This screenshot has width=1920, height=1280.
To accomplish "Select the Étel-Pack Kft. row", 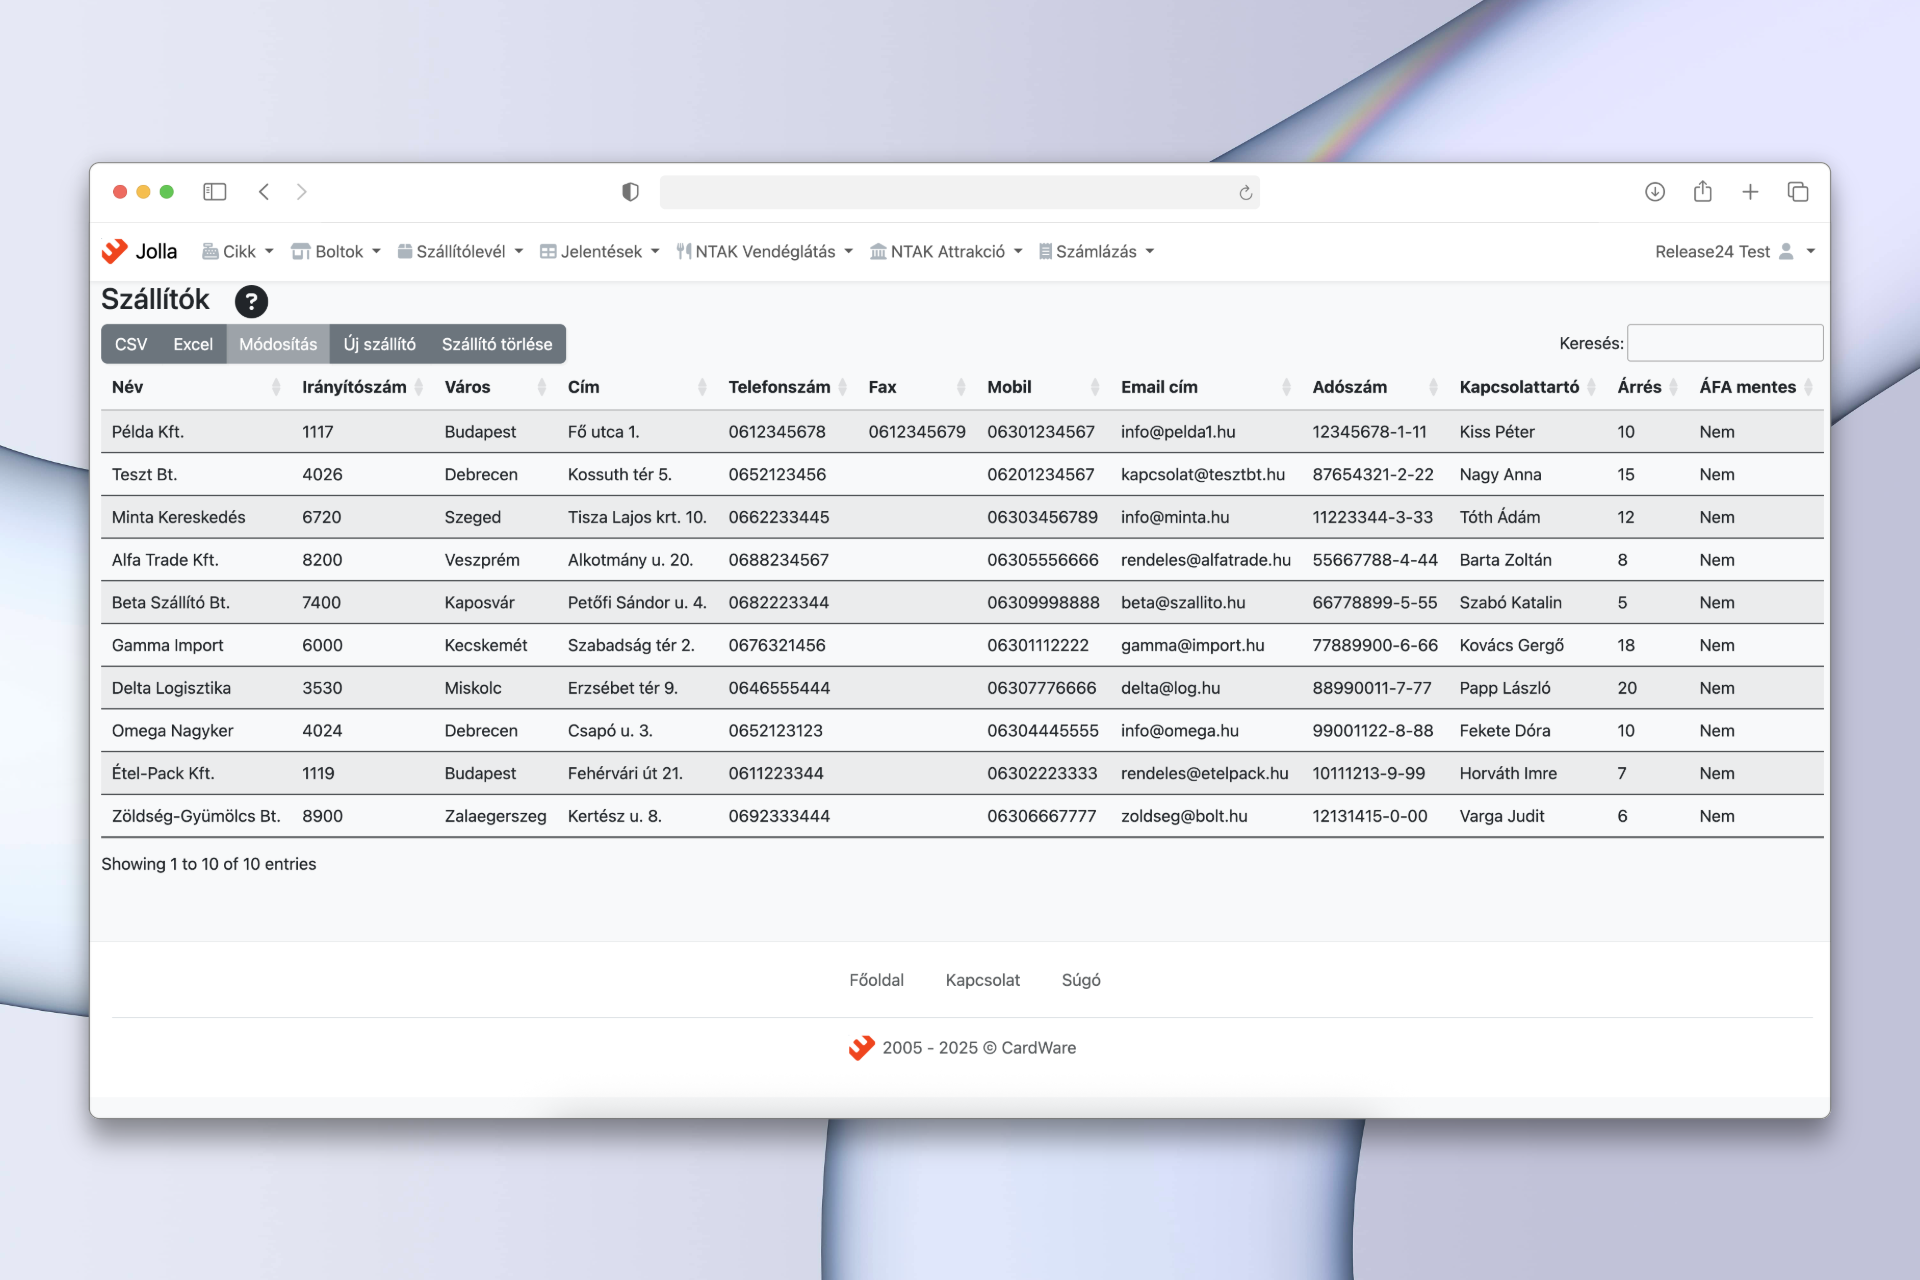I will click(962, 773).
